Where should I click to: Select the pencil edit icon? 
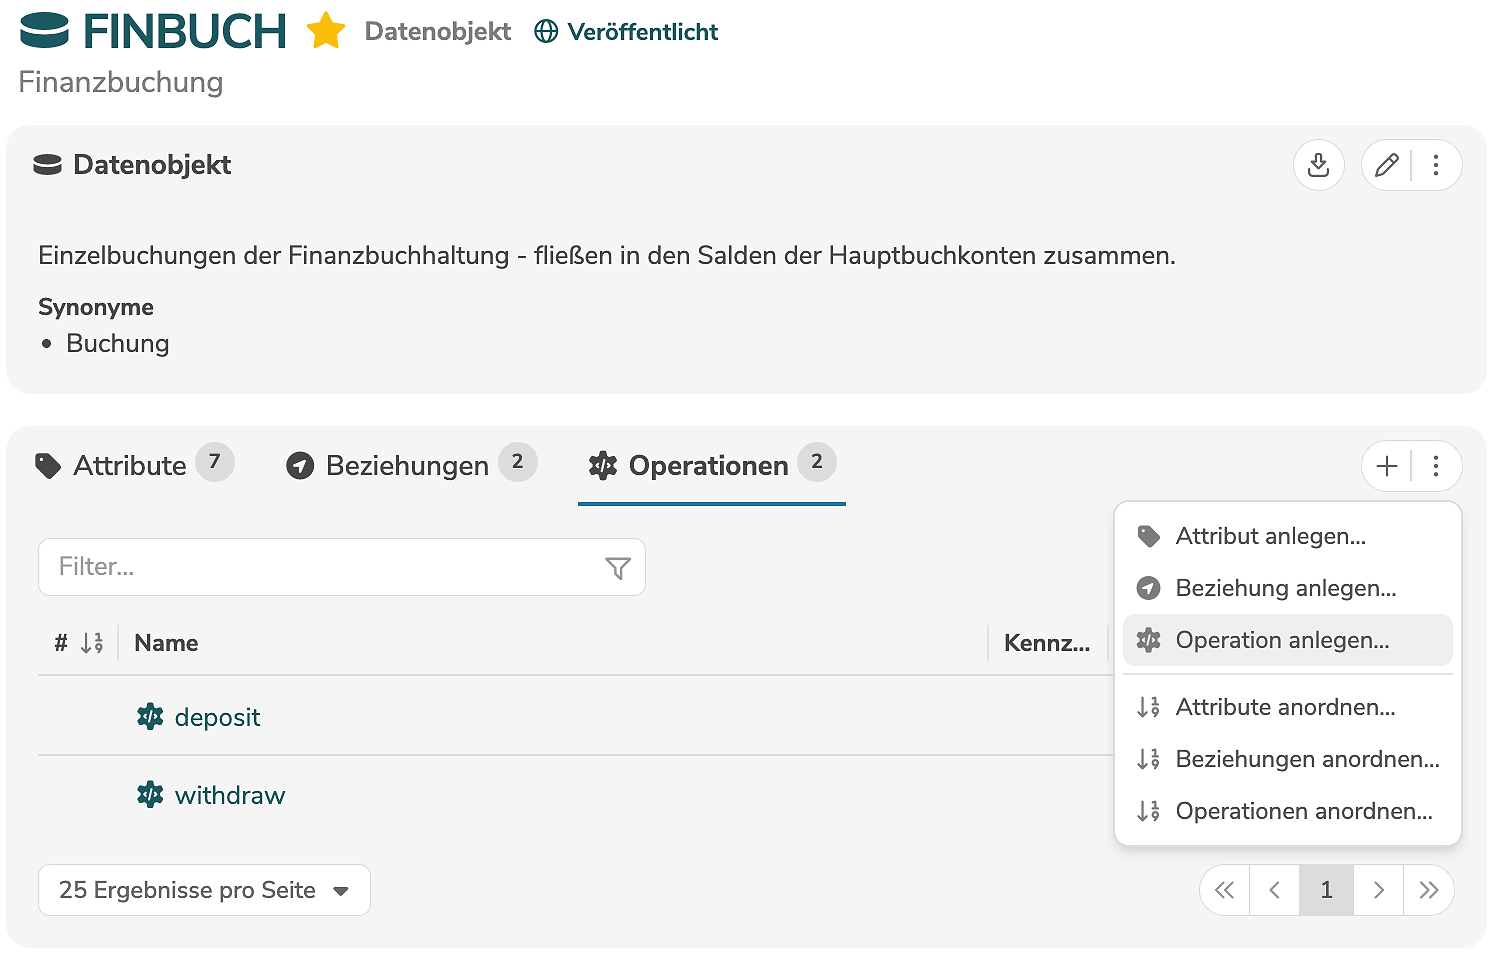point(1386,165)
